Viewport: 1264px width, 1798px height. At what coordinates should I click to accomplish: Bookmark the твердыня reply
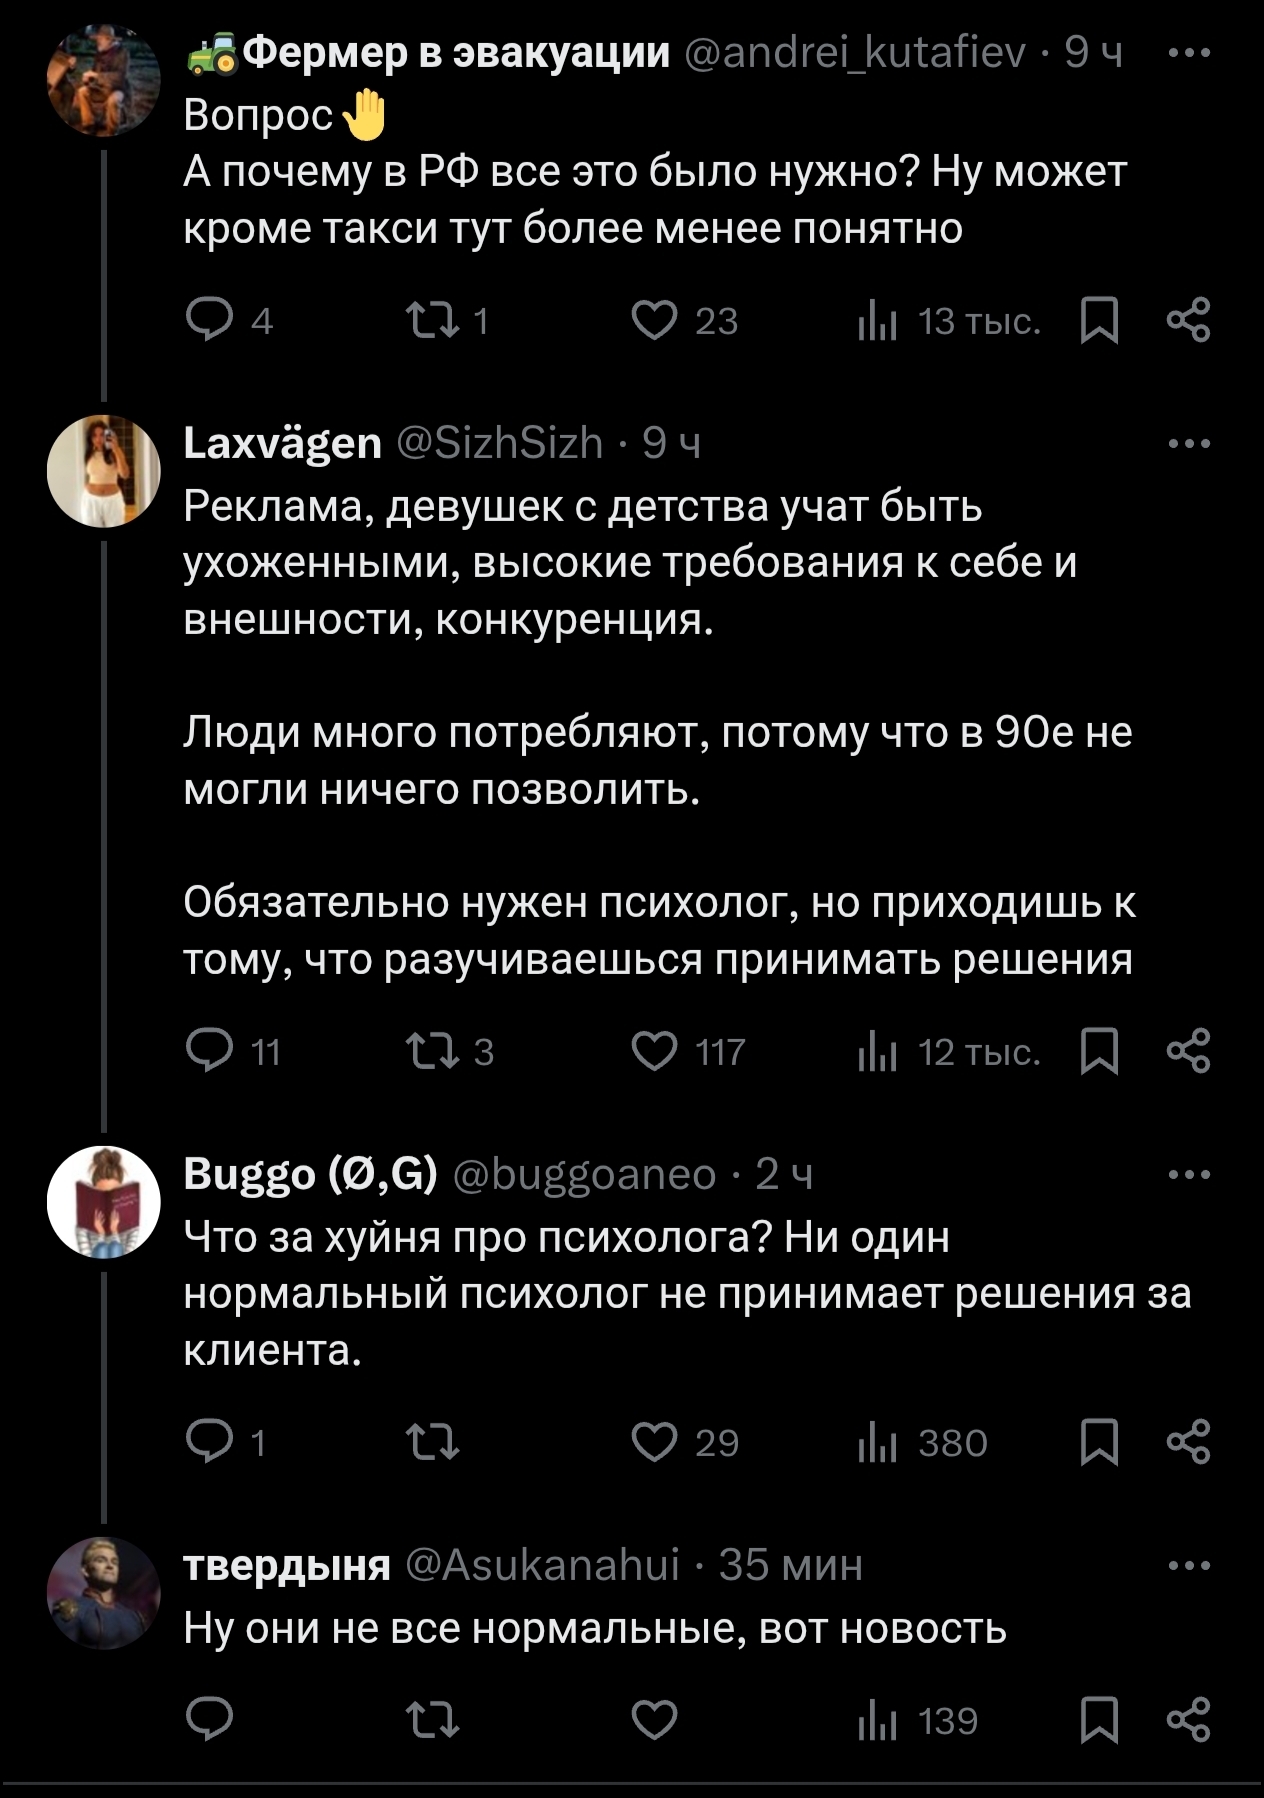pos(1100,1720)
